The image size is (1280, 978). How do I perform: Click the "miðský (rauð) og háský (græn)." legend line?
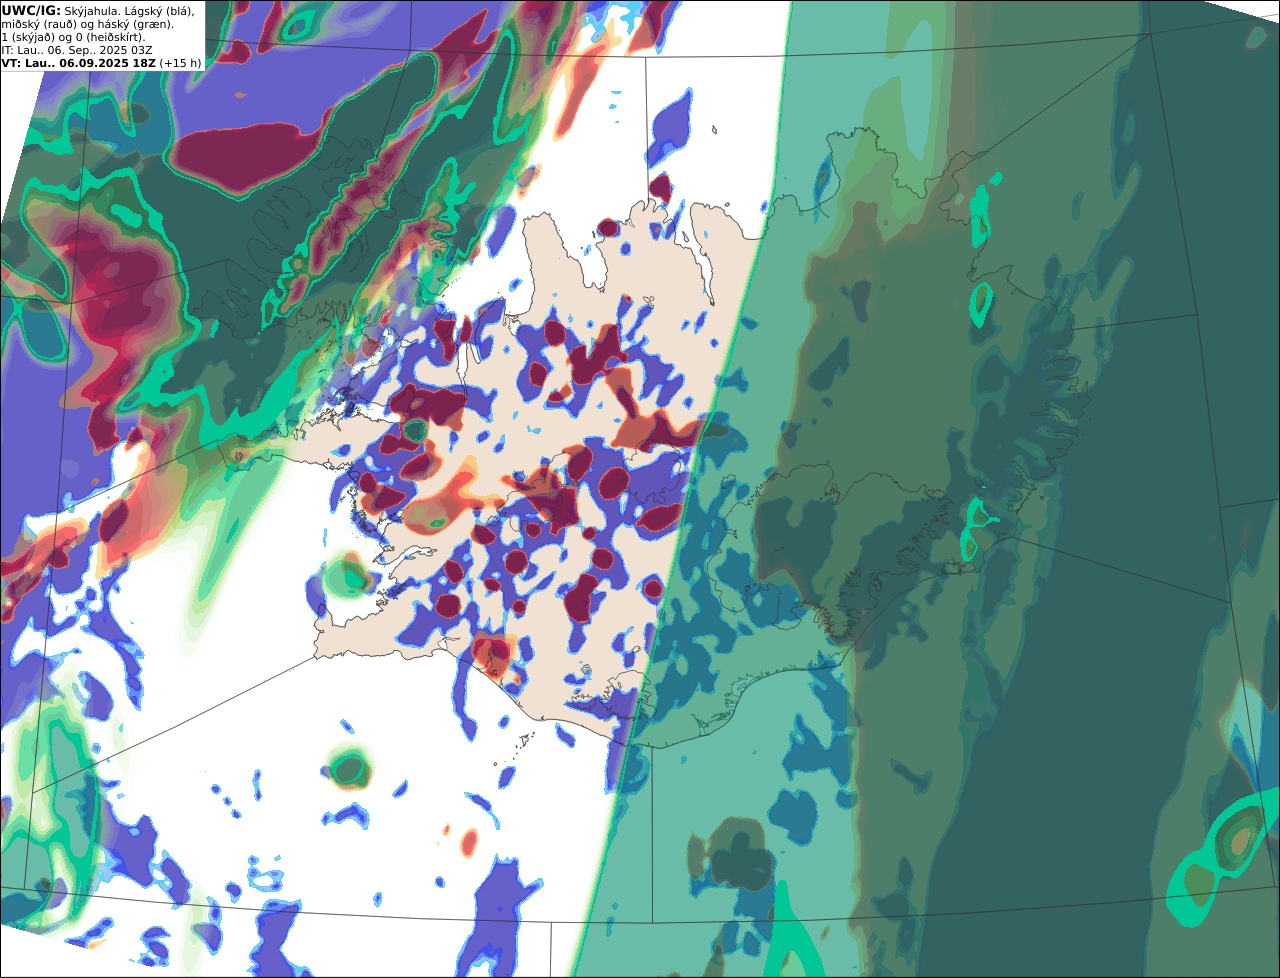pyautogui.click(x=87, y=24)
